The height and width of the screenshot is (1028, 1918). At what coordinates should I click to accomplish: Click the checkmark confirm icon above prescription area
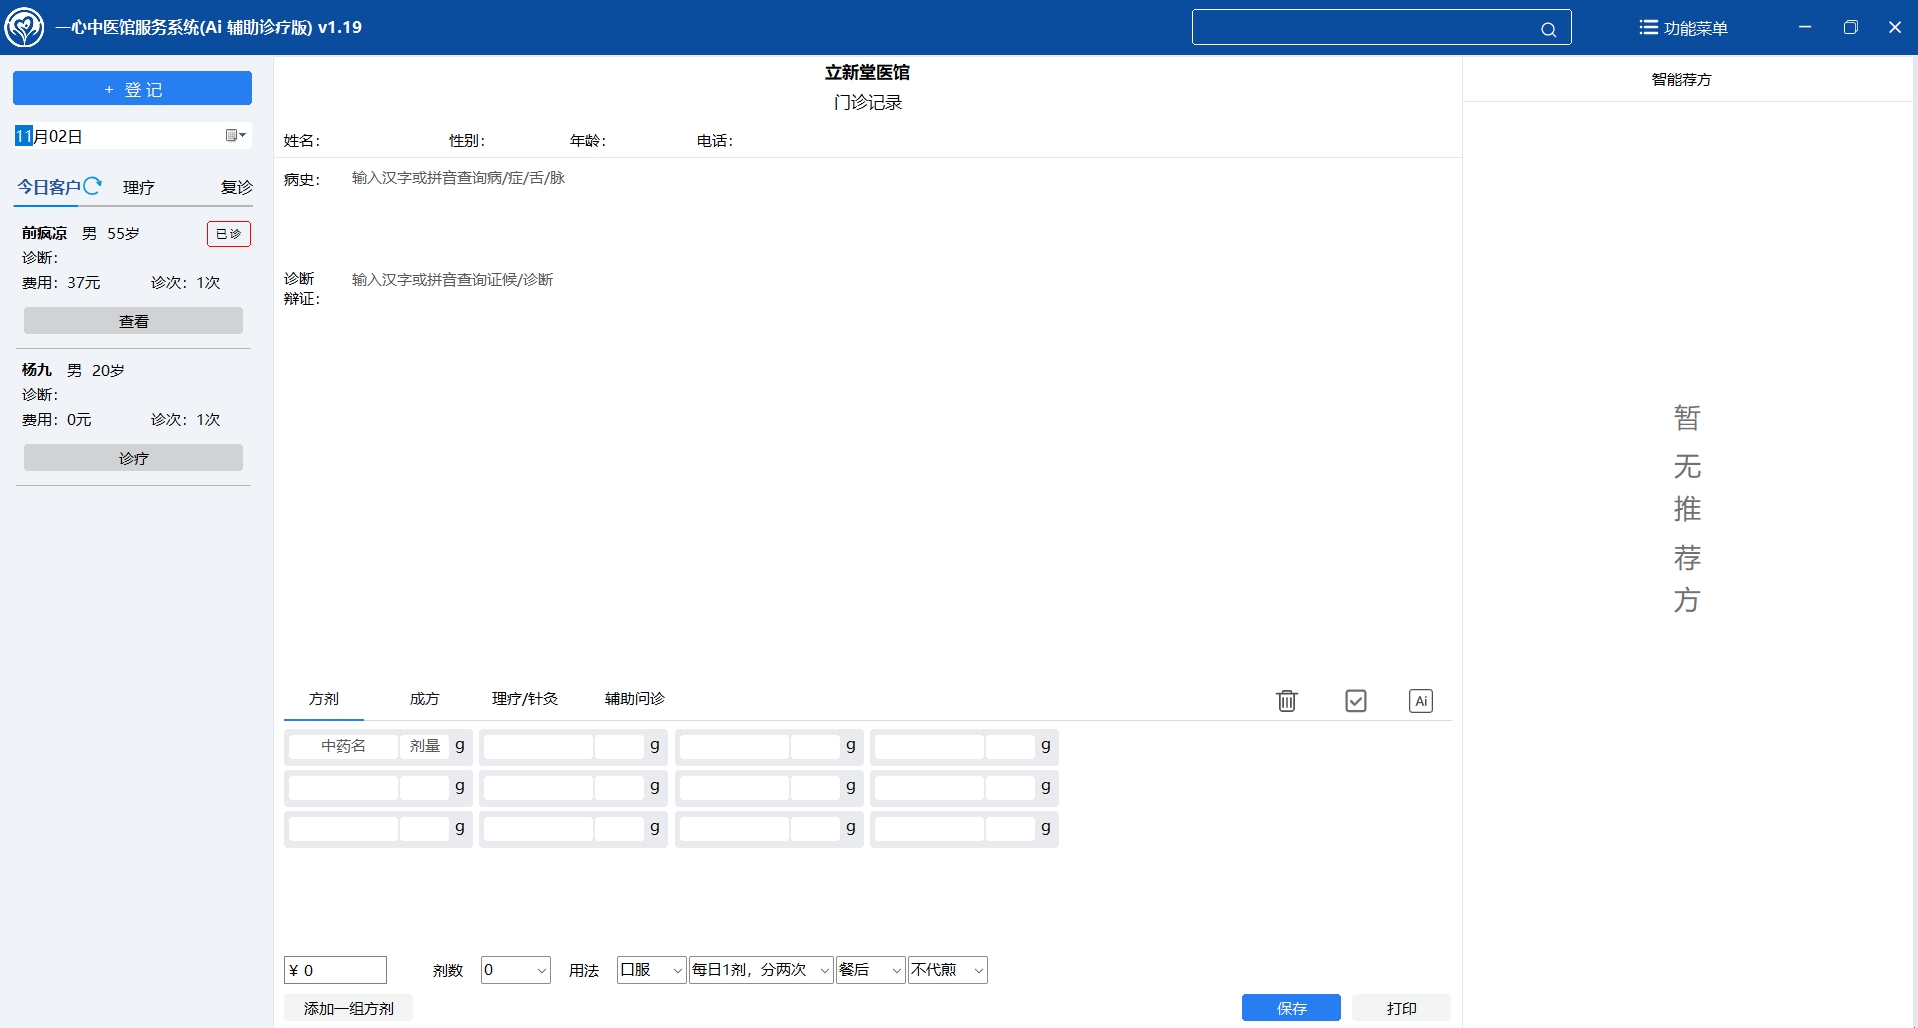pos(1355,700)
